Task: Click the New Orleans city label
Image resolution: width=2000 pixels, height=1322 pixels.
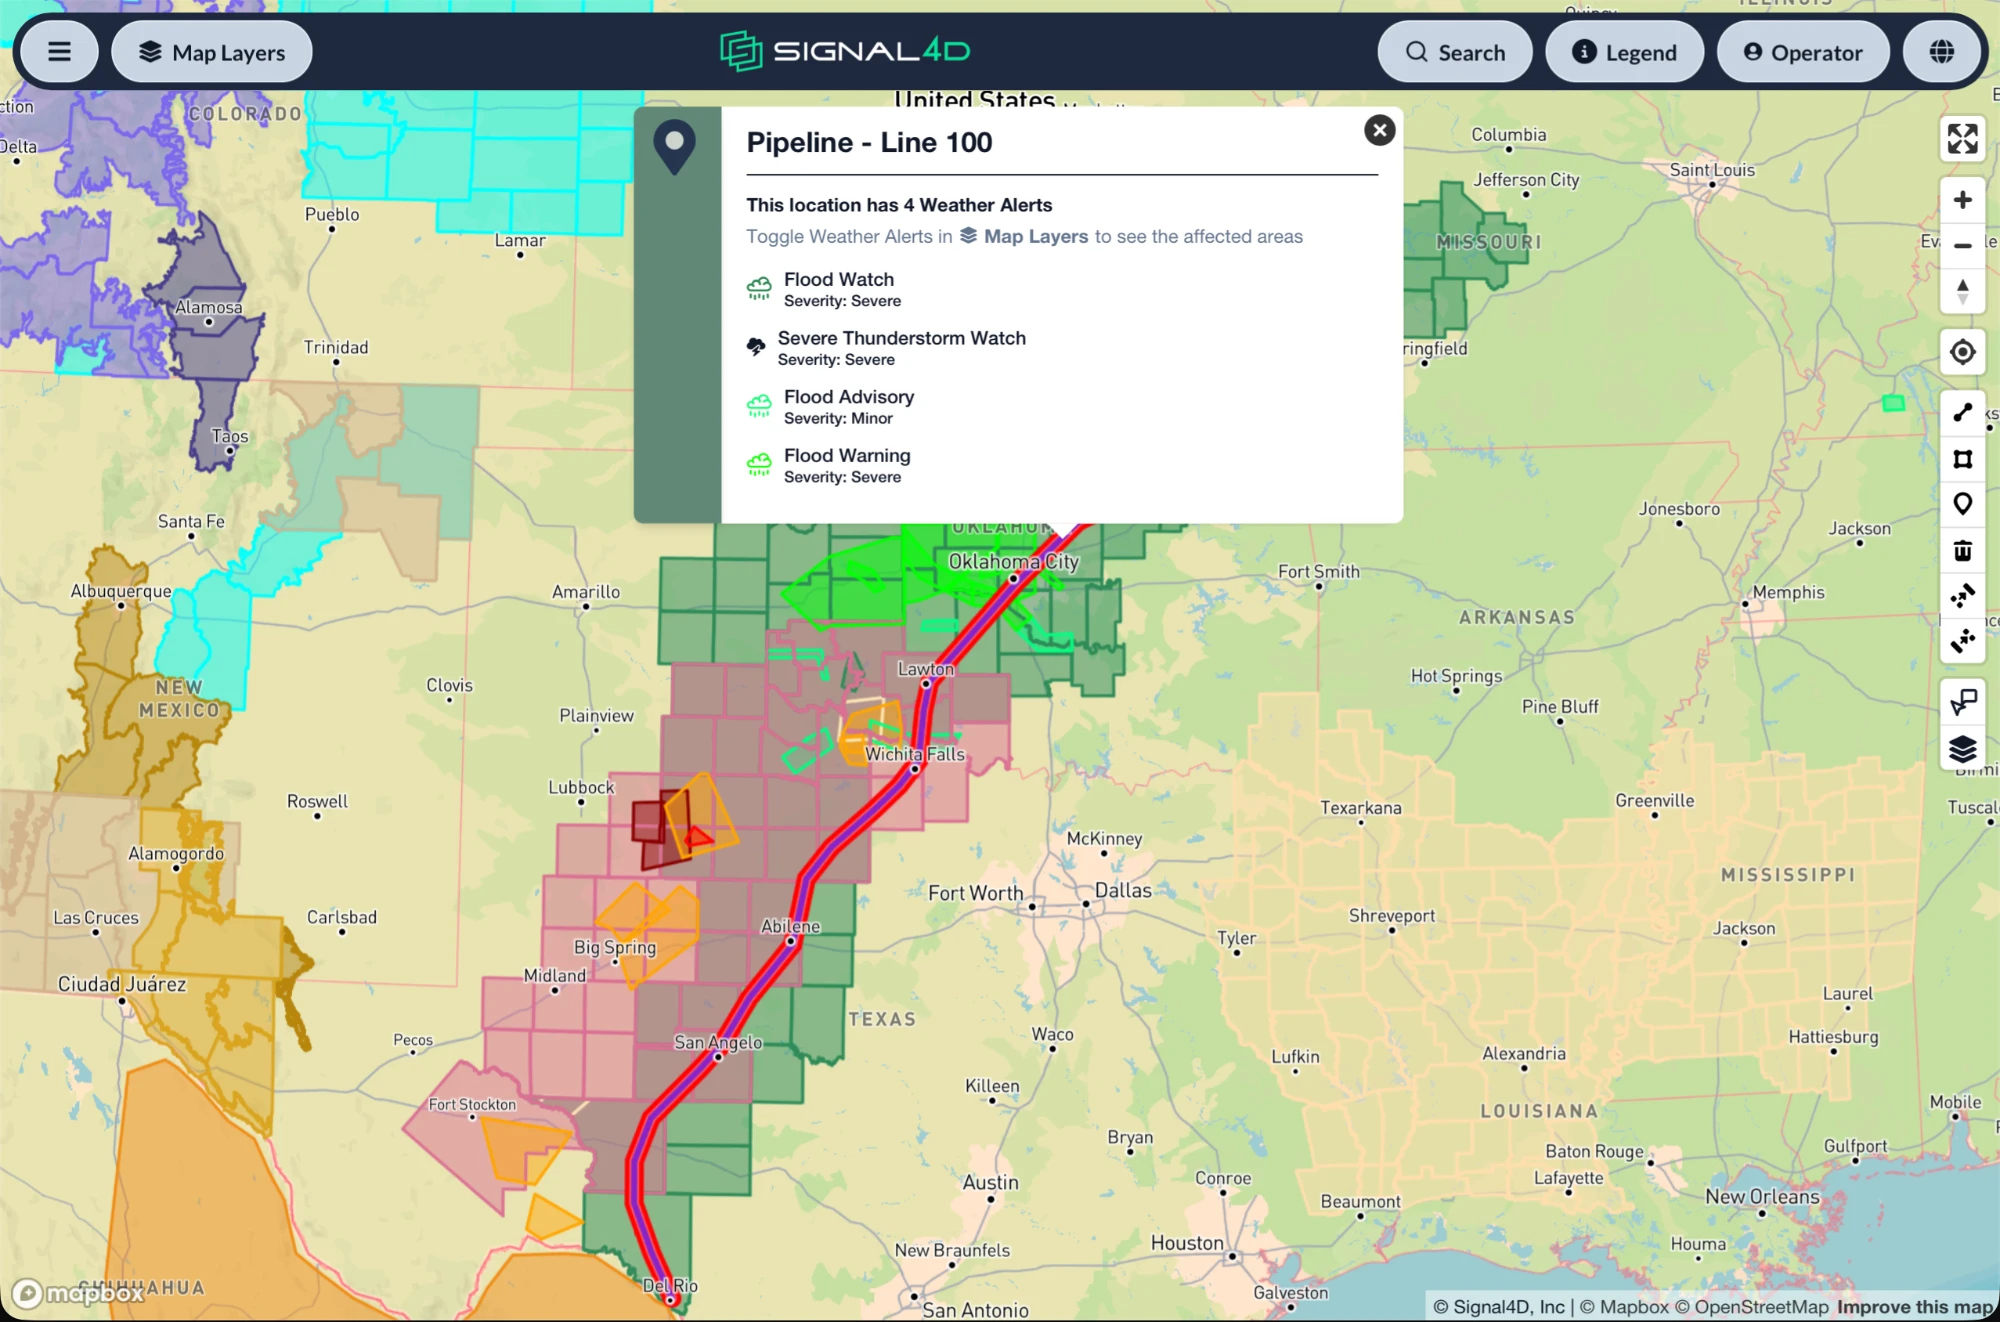Action: pos(1762,1197)
